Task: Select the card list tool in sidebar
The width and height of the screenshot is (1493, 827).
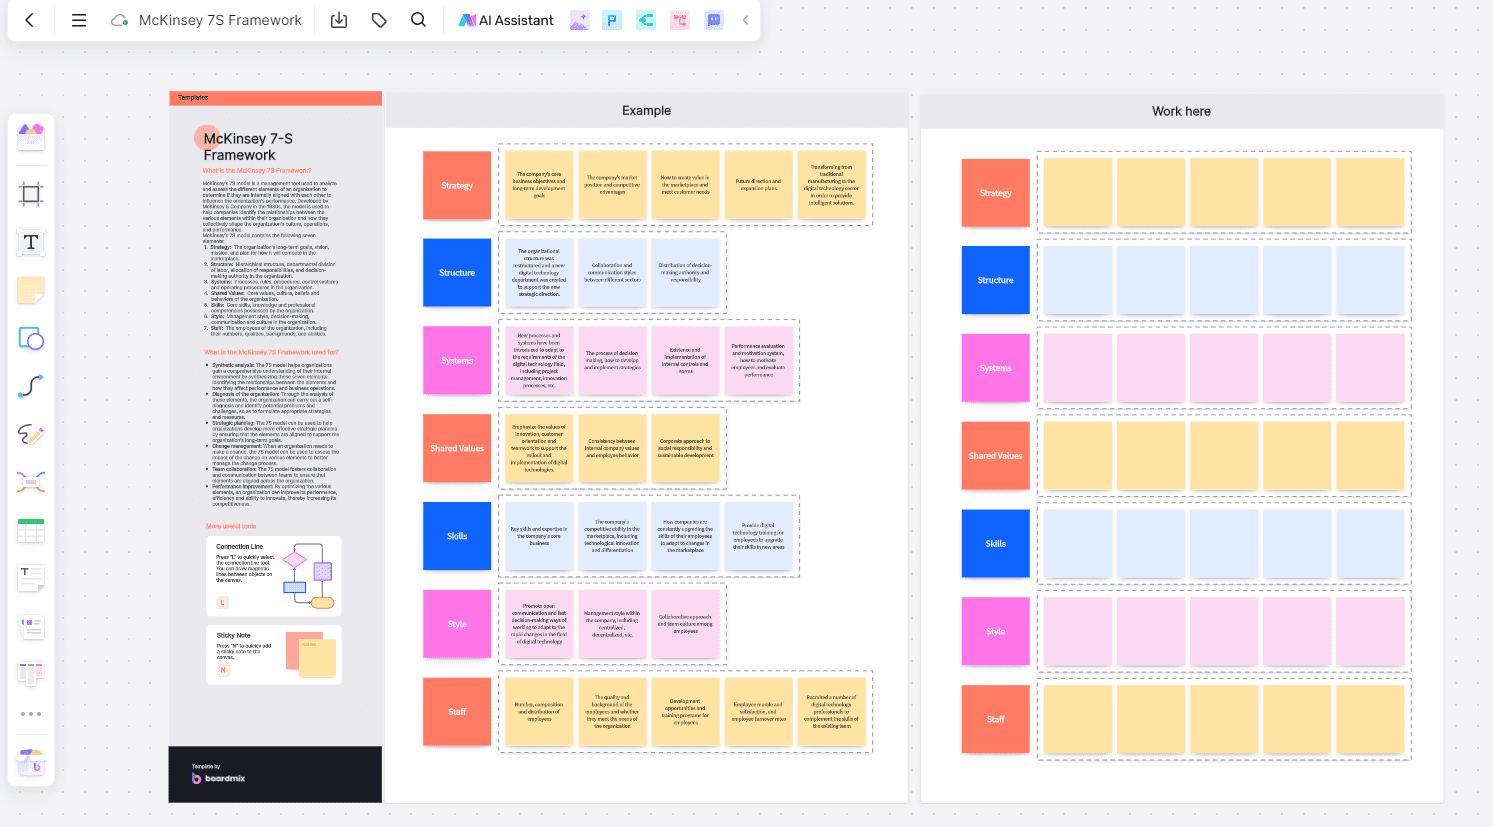Action: click(31, 626)
